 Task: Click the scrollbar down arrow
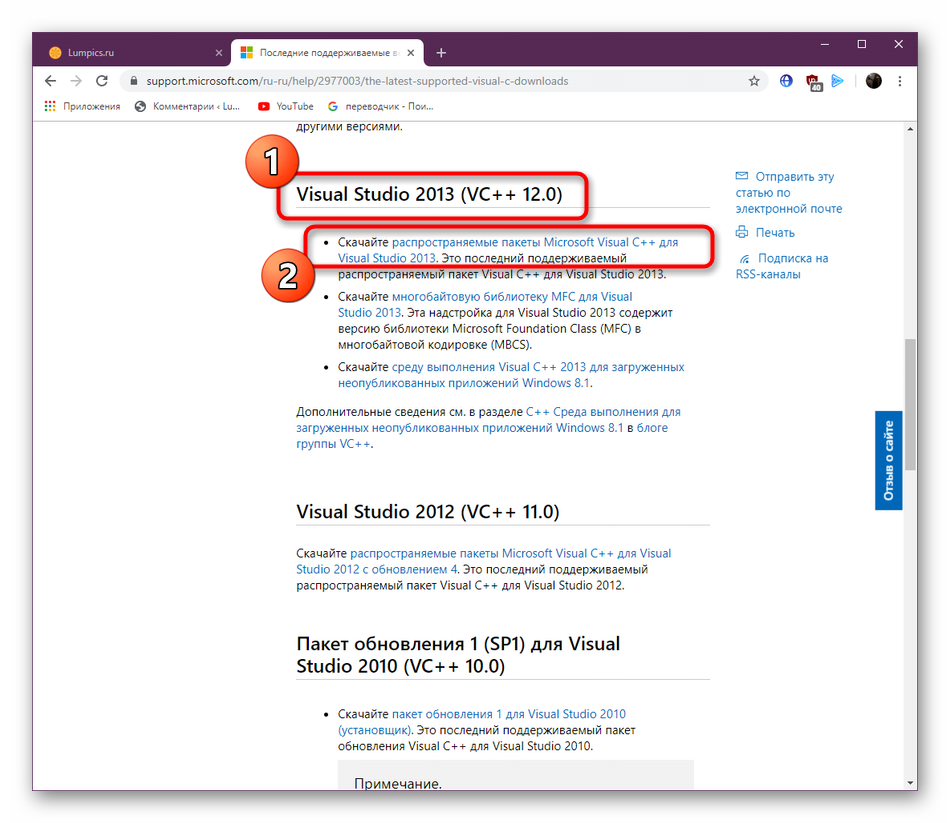[x=910, y=782]
